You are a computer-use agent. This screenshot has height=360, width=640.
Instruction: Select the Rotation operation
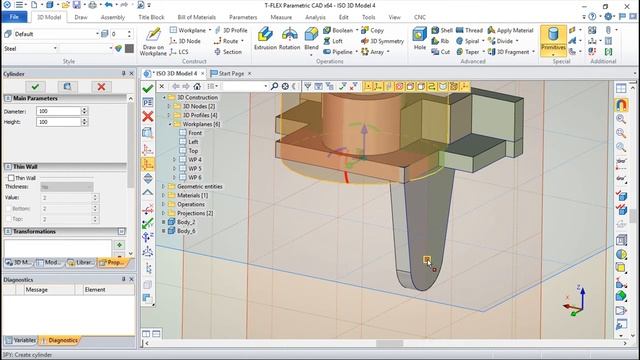click(x=289, y=39)
